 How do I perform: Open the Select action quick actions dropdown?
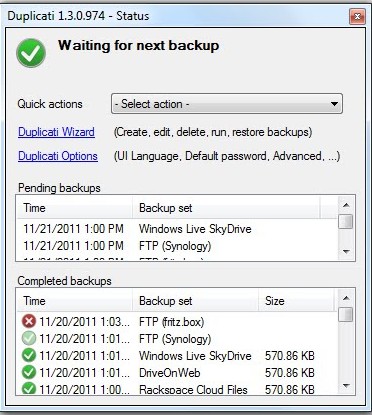point(227,104)
